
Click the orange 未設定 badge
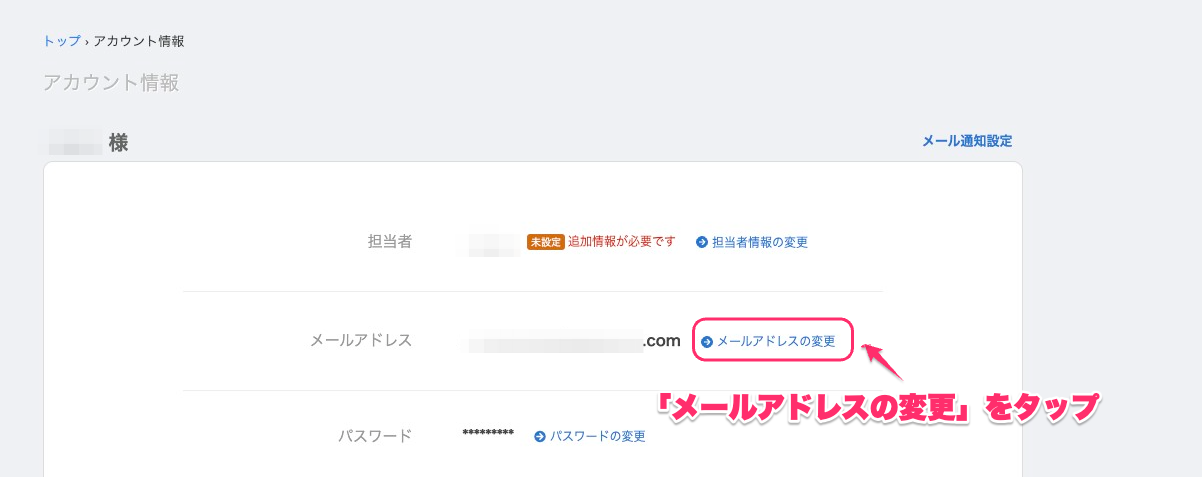click(x=546, y=242)
